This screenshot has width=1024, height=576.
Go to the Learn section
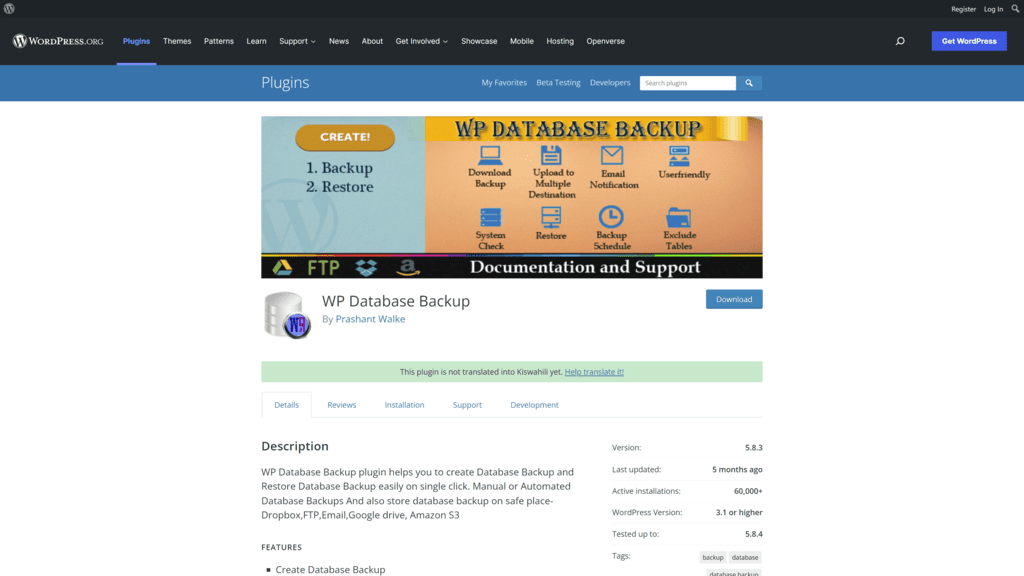click(256, 41)
